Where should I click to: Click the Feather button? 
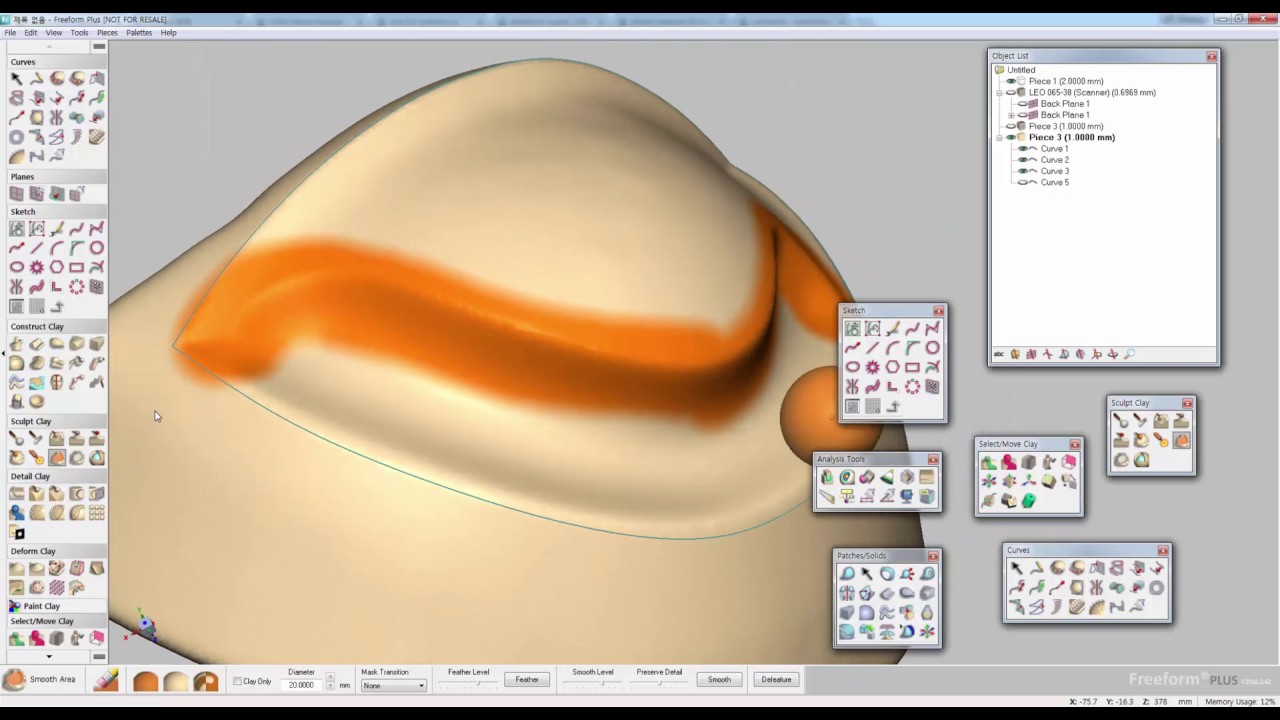527,680
